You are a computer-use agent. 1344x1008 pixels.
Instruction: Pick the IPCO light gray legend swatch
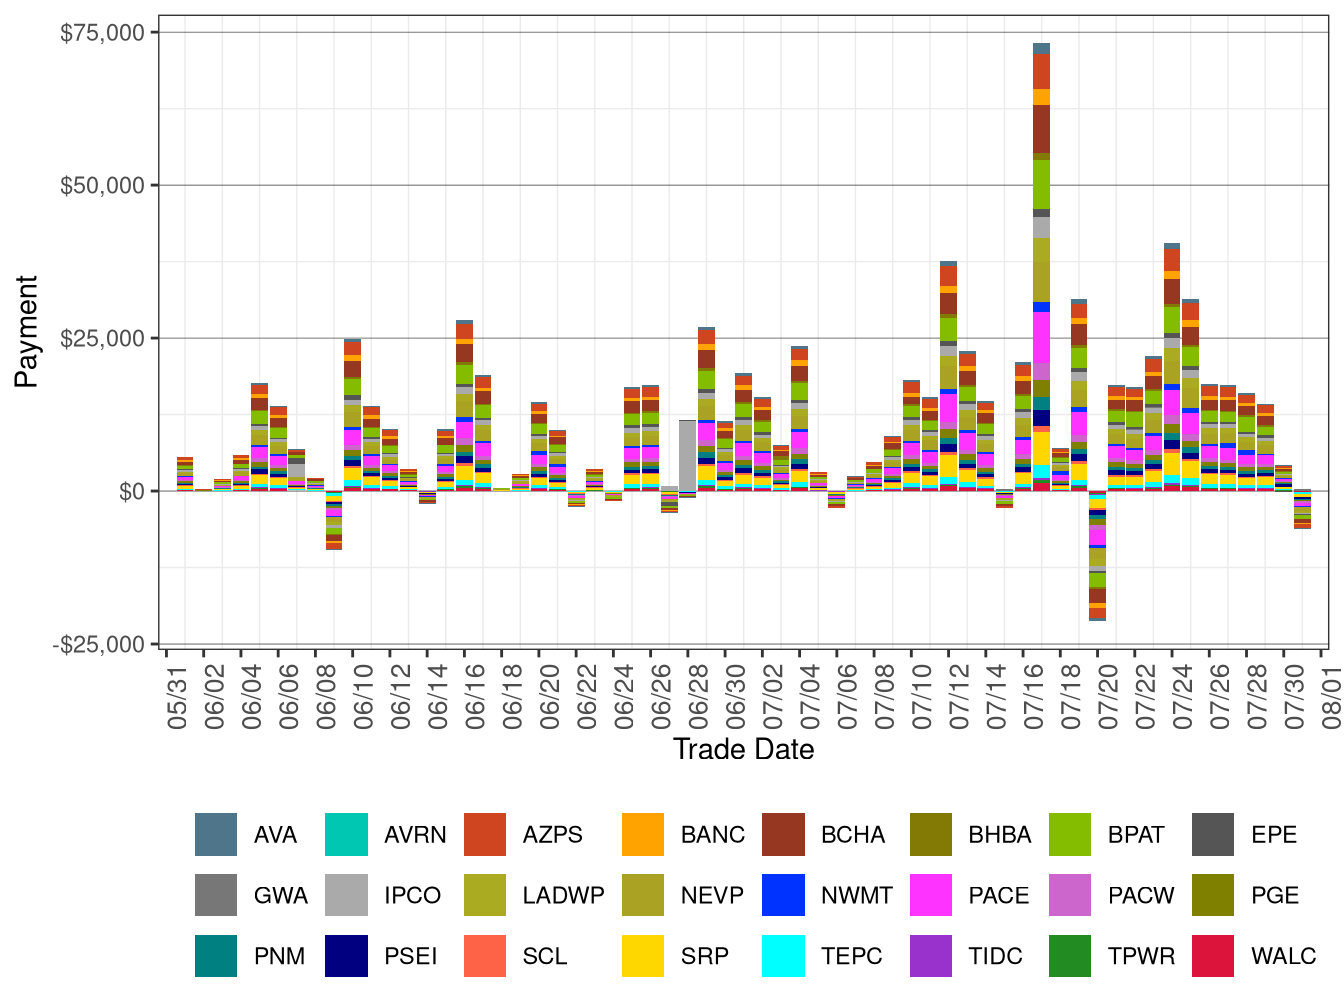click(x=346, y=895)
